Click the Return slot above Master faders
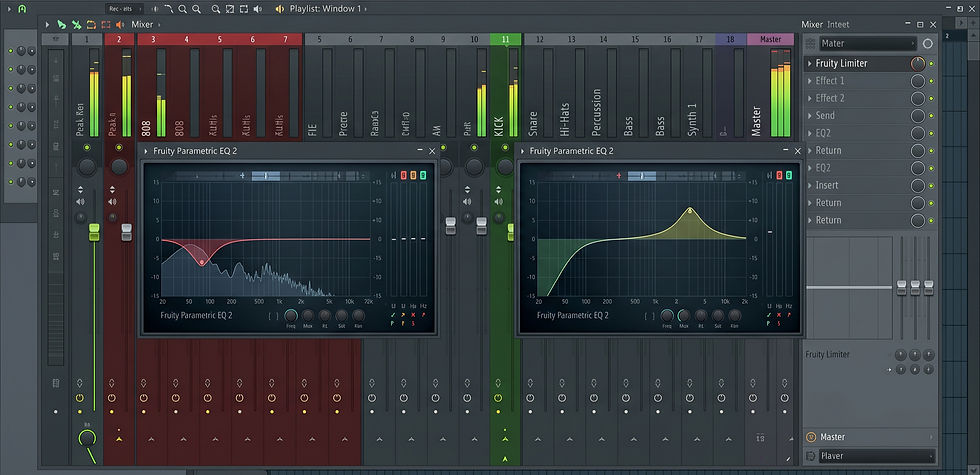Screen dimensions: 980x475 coord(869,220)
